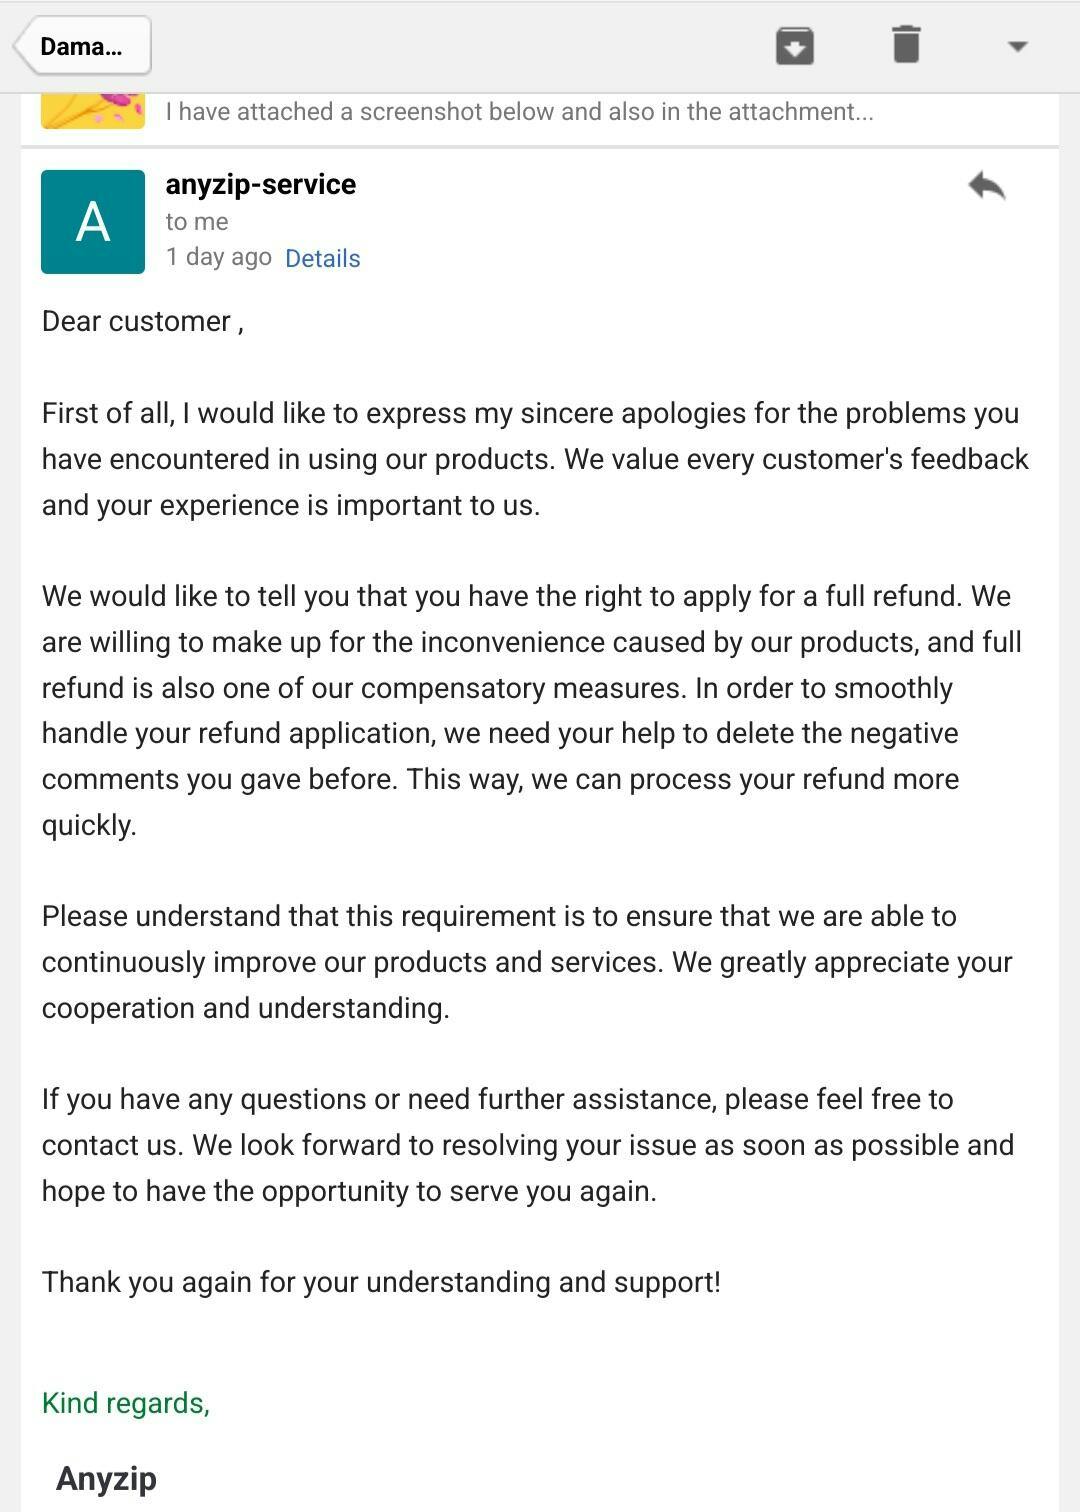The width and height of the screenshot is (1080, 1512).
Task: Tap the 'Thank you again' closing line
Action: click(381, 1282)
